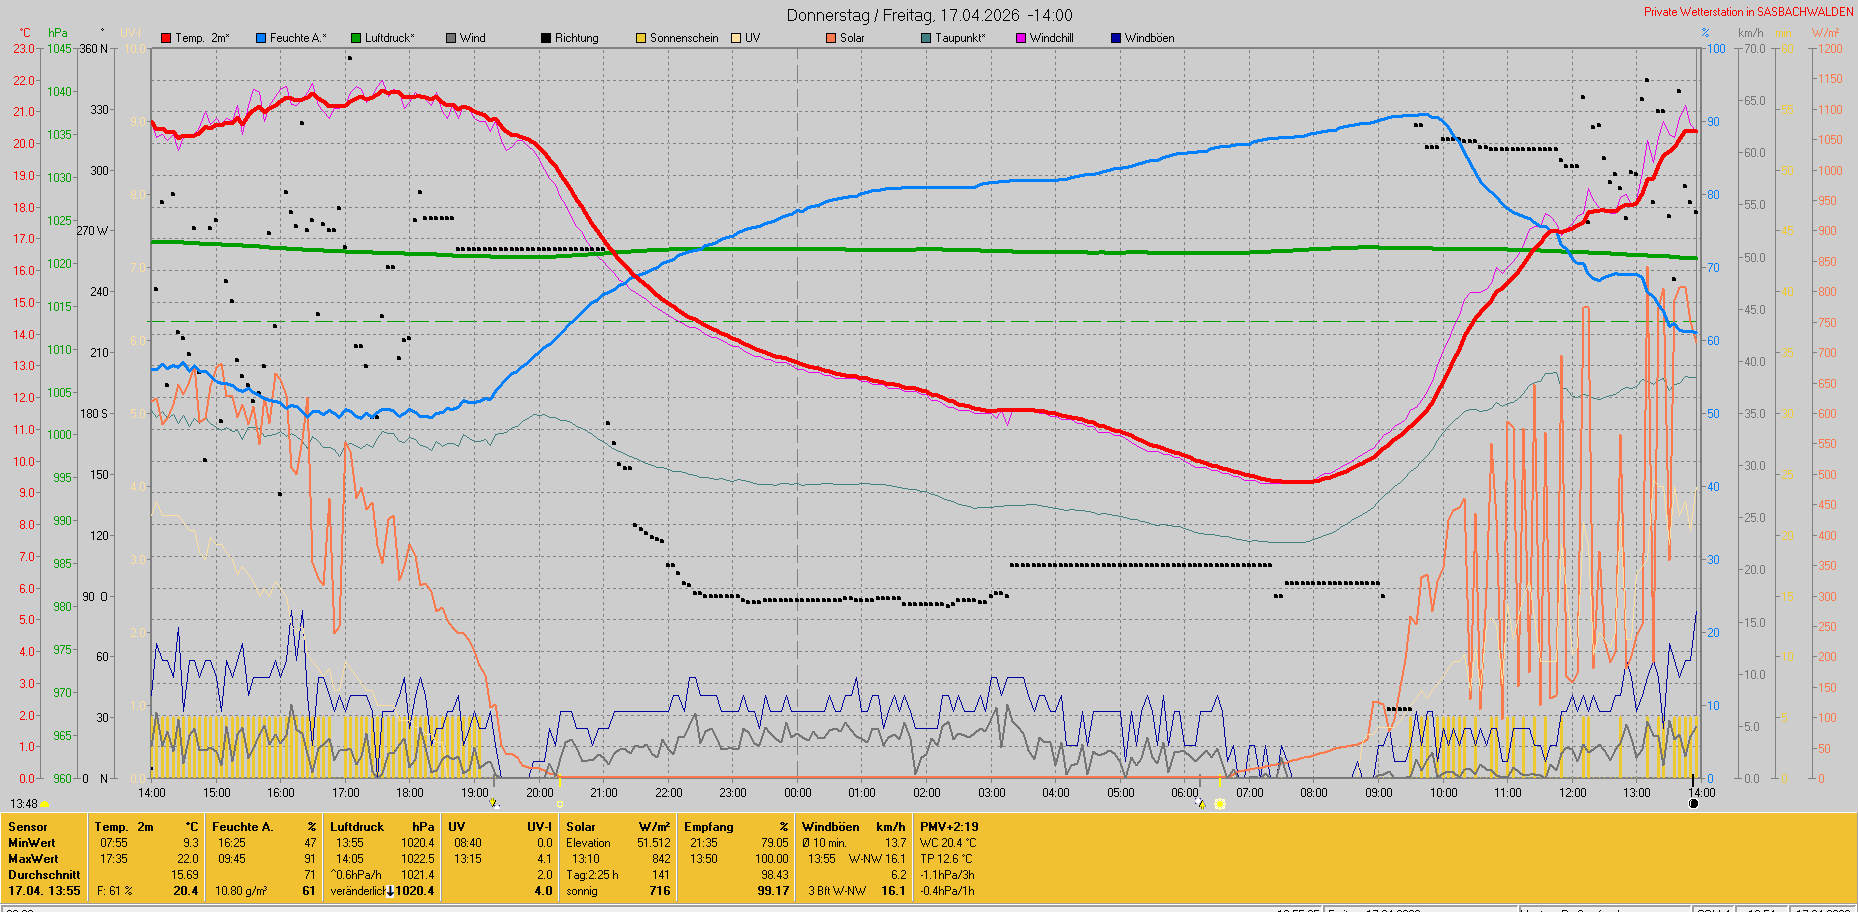Click the Donnerstag / Freitag date title
This screenshot has width=1858, height=912.
(929, 15)
